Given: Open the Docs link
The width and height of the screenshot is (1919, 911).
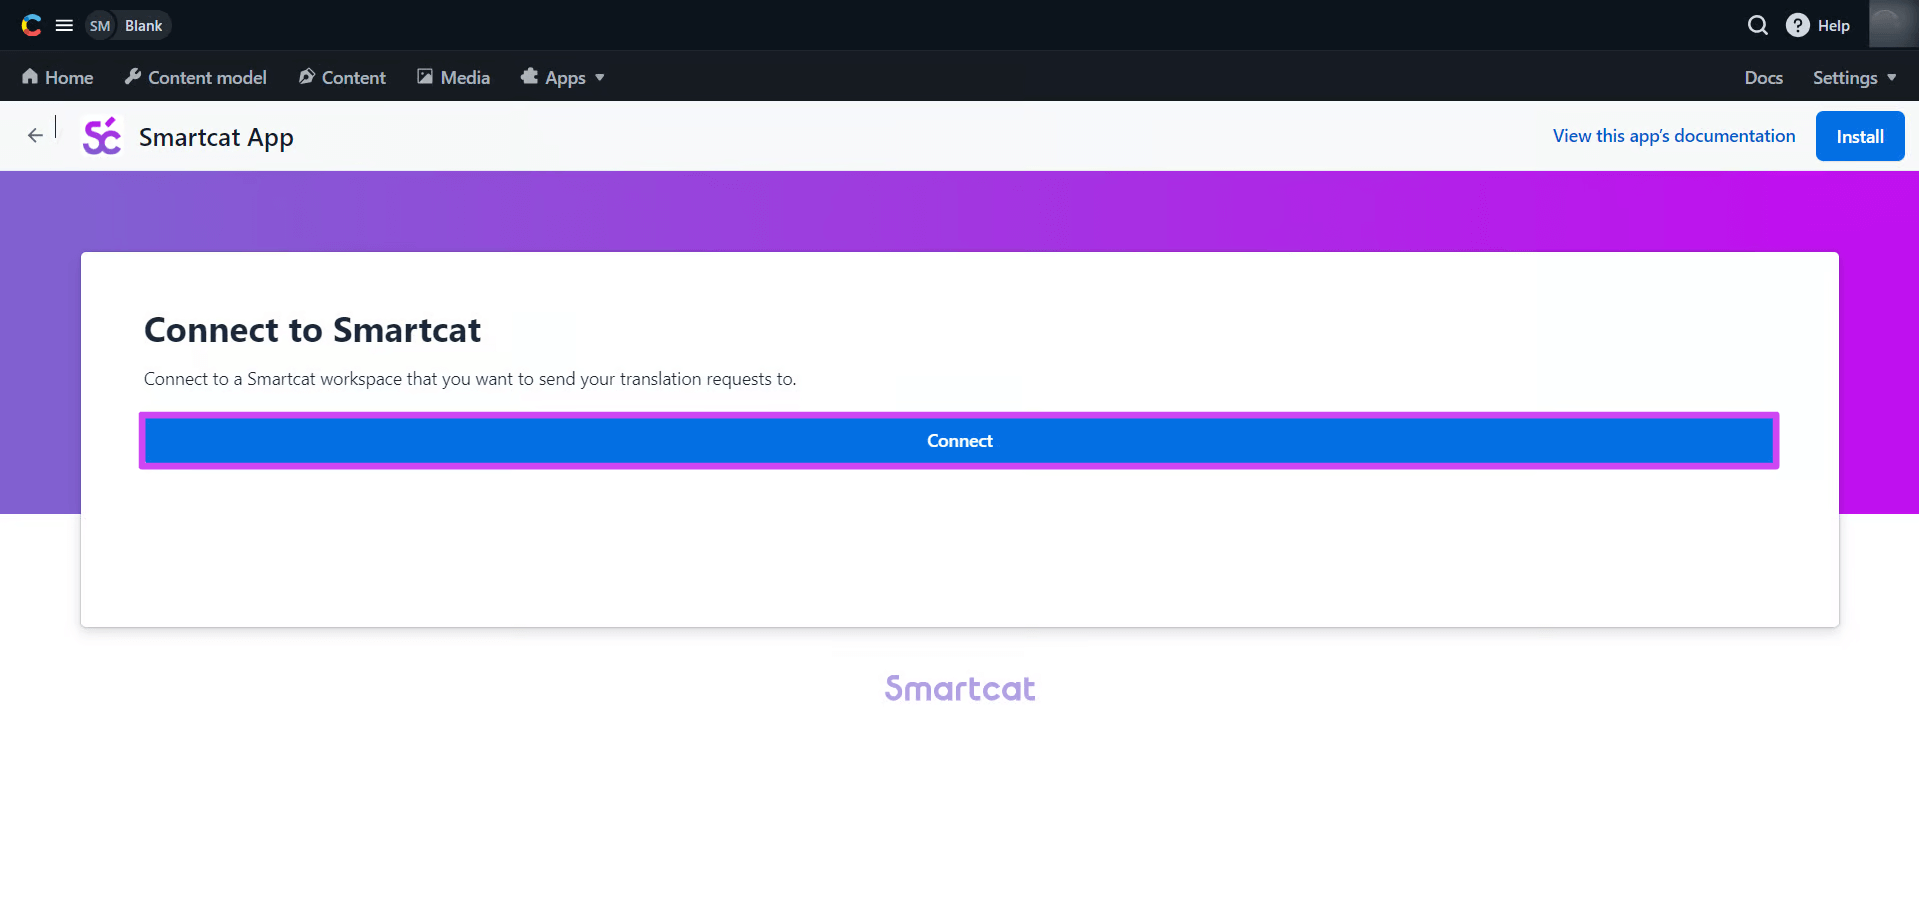Looking at the screenshot, I should pos(1763,77).
